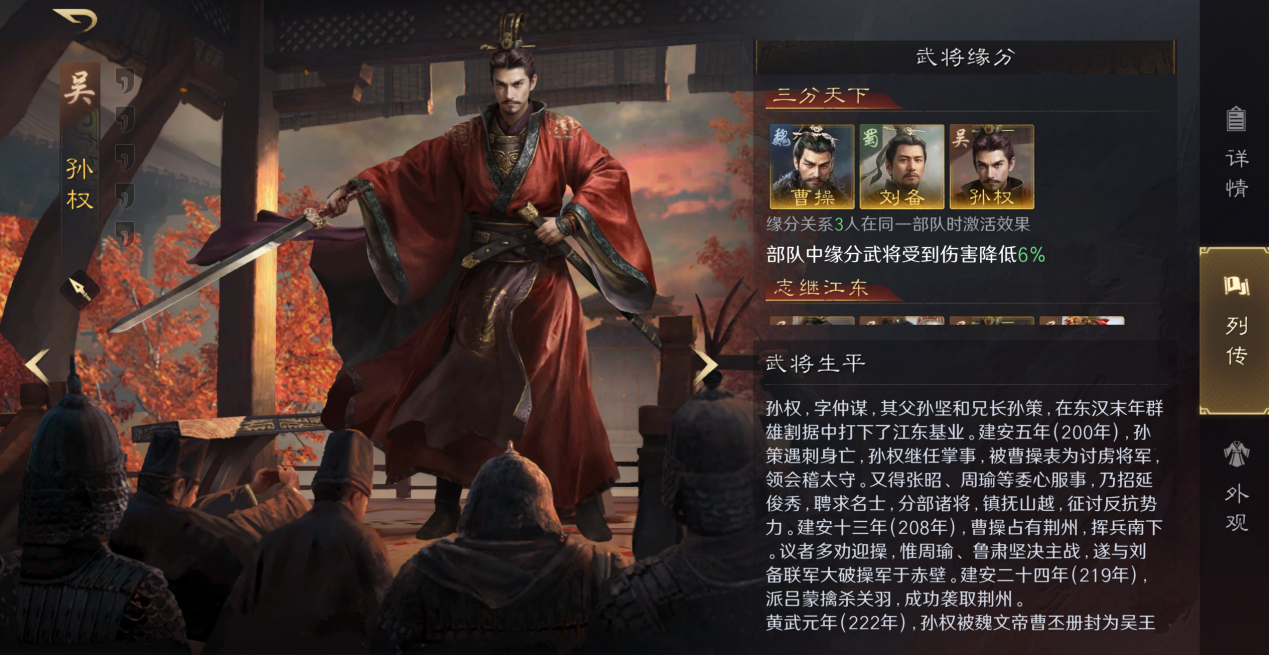Show next general with right arrow

click(706, 367)
